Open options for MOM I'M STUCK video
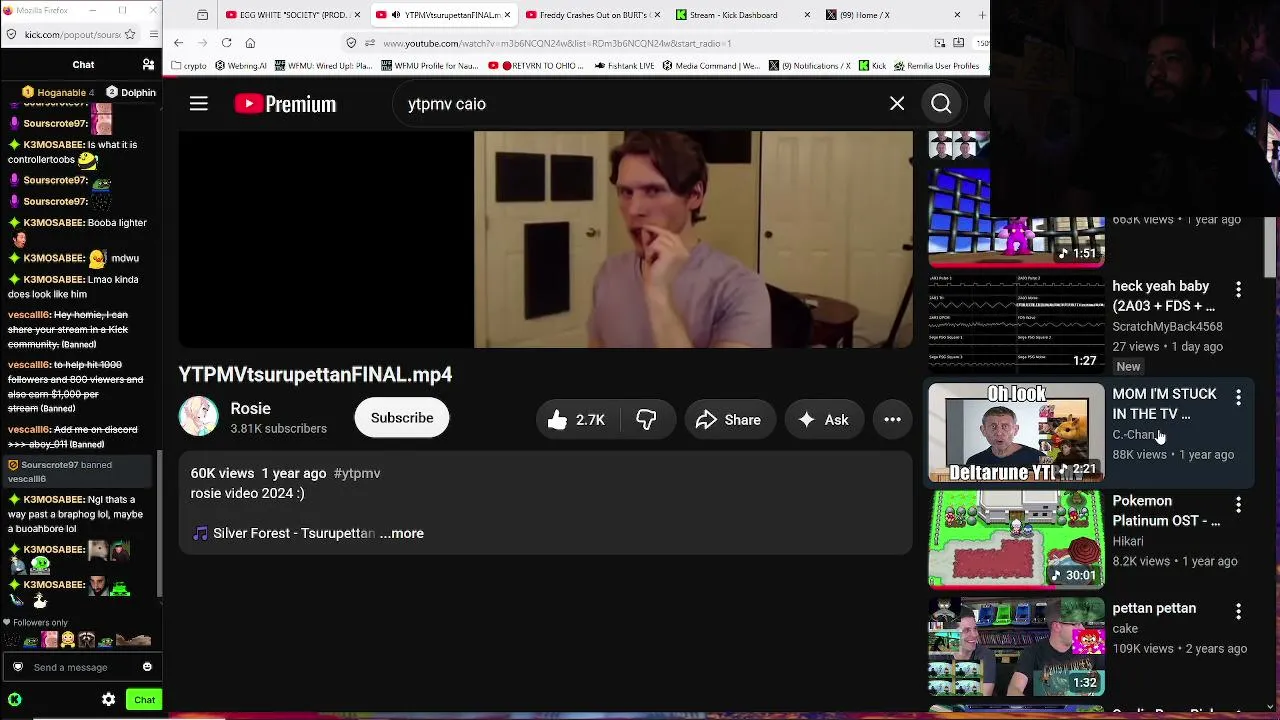Screen dimensions: 1280x720 tap(1238, 397)
